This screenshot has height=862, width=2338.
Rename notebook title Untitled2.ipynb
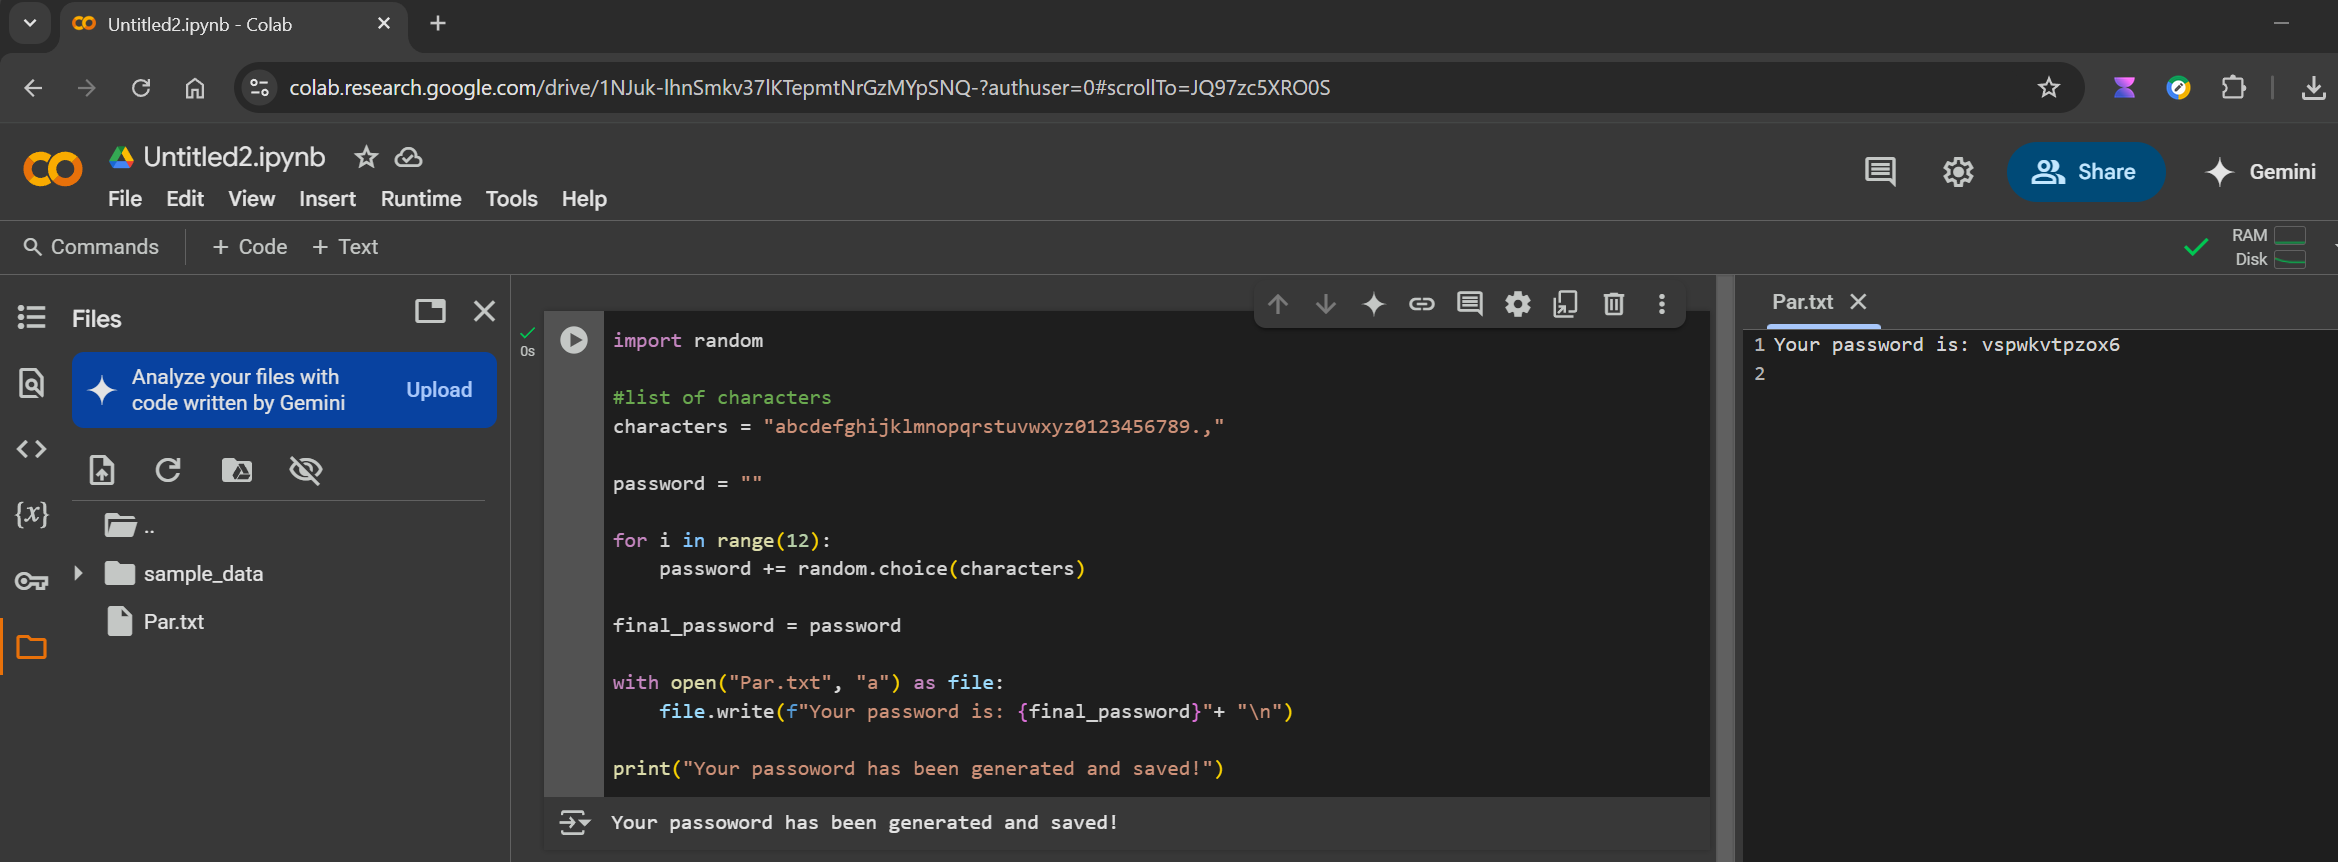pyautogui.click(x=234, y=157)
